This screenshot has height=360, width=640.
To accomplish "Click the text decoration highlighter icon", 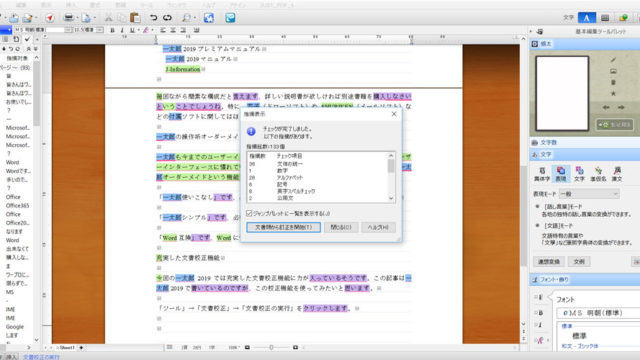I will click(146, 30).
